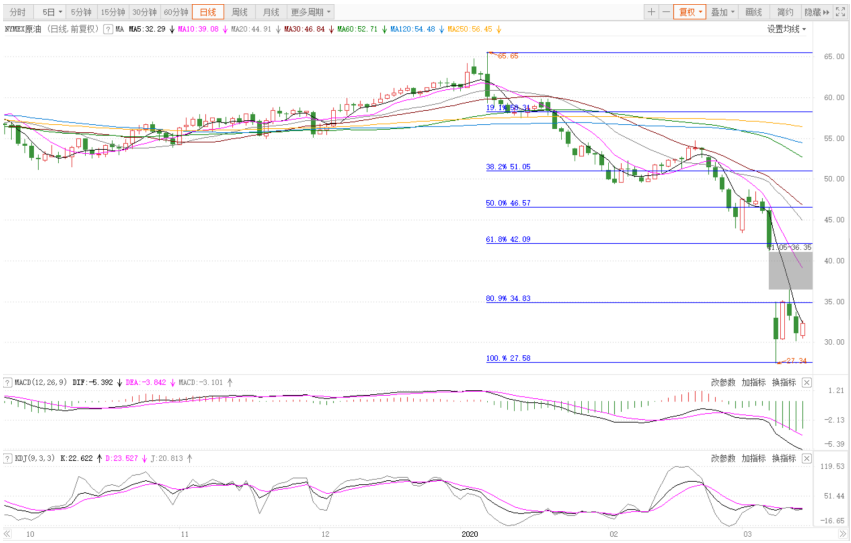Select 15分钟 timeframe
This screenshot has height=543, width=851.
113,12
